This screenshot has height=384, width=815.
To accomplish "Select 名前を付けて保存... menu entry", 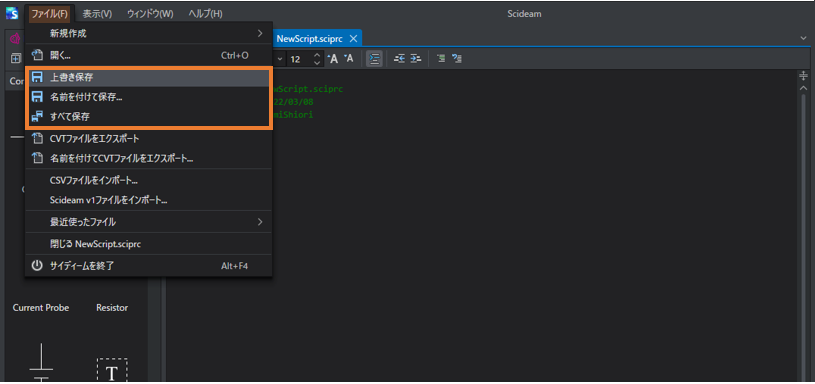I will (148, 97).
